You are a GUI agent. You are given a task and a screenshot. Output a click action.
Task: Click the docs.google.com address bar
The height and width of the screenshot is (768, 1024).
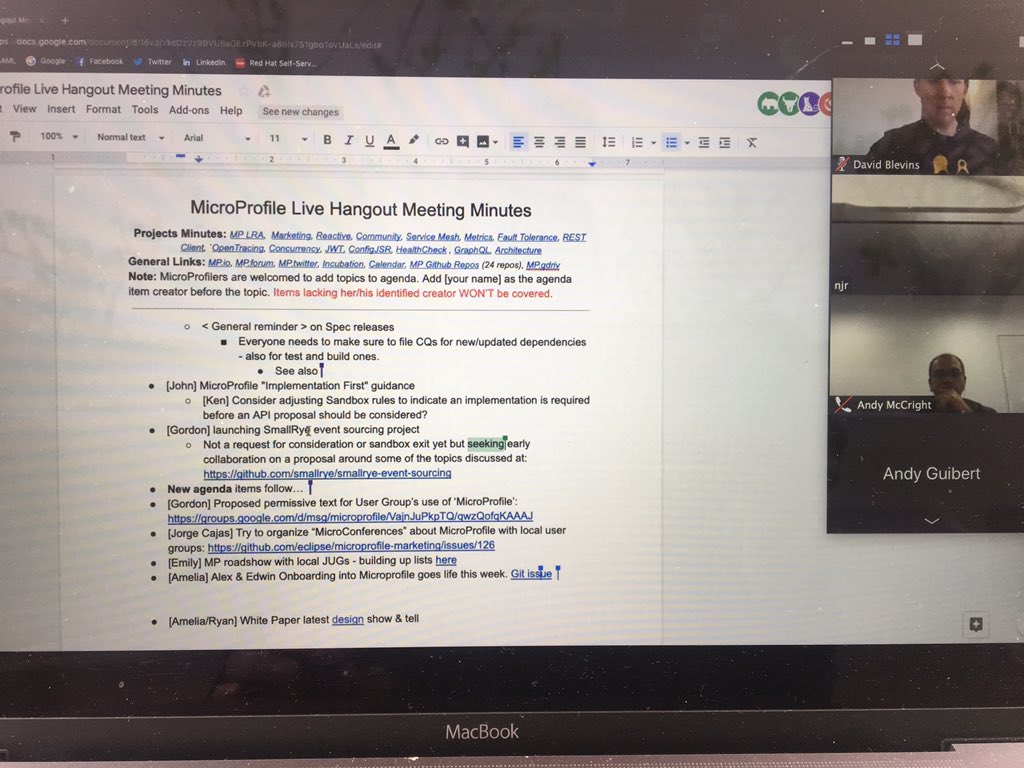coord(199,43)
